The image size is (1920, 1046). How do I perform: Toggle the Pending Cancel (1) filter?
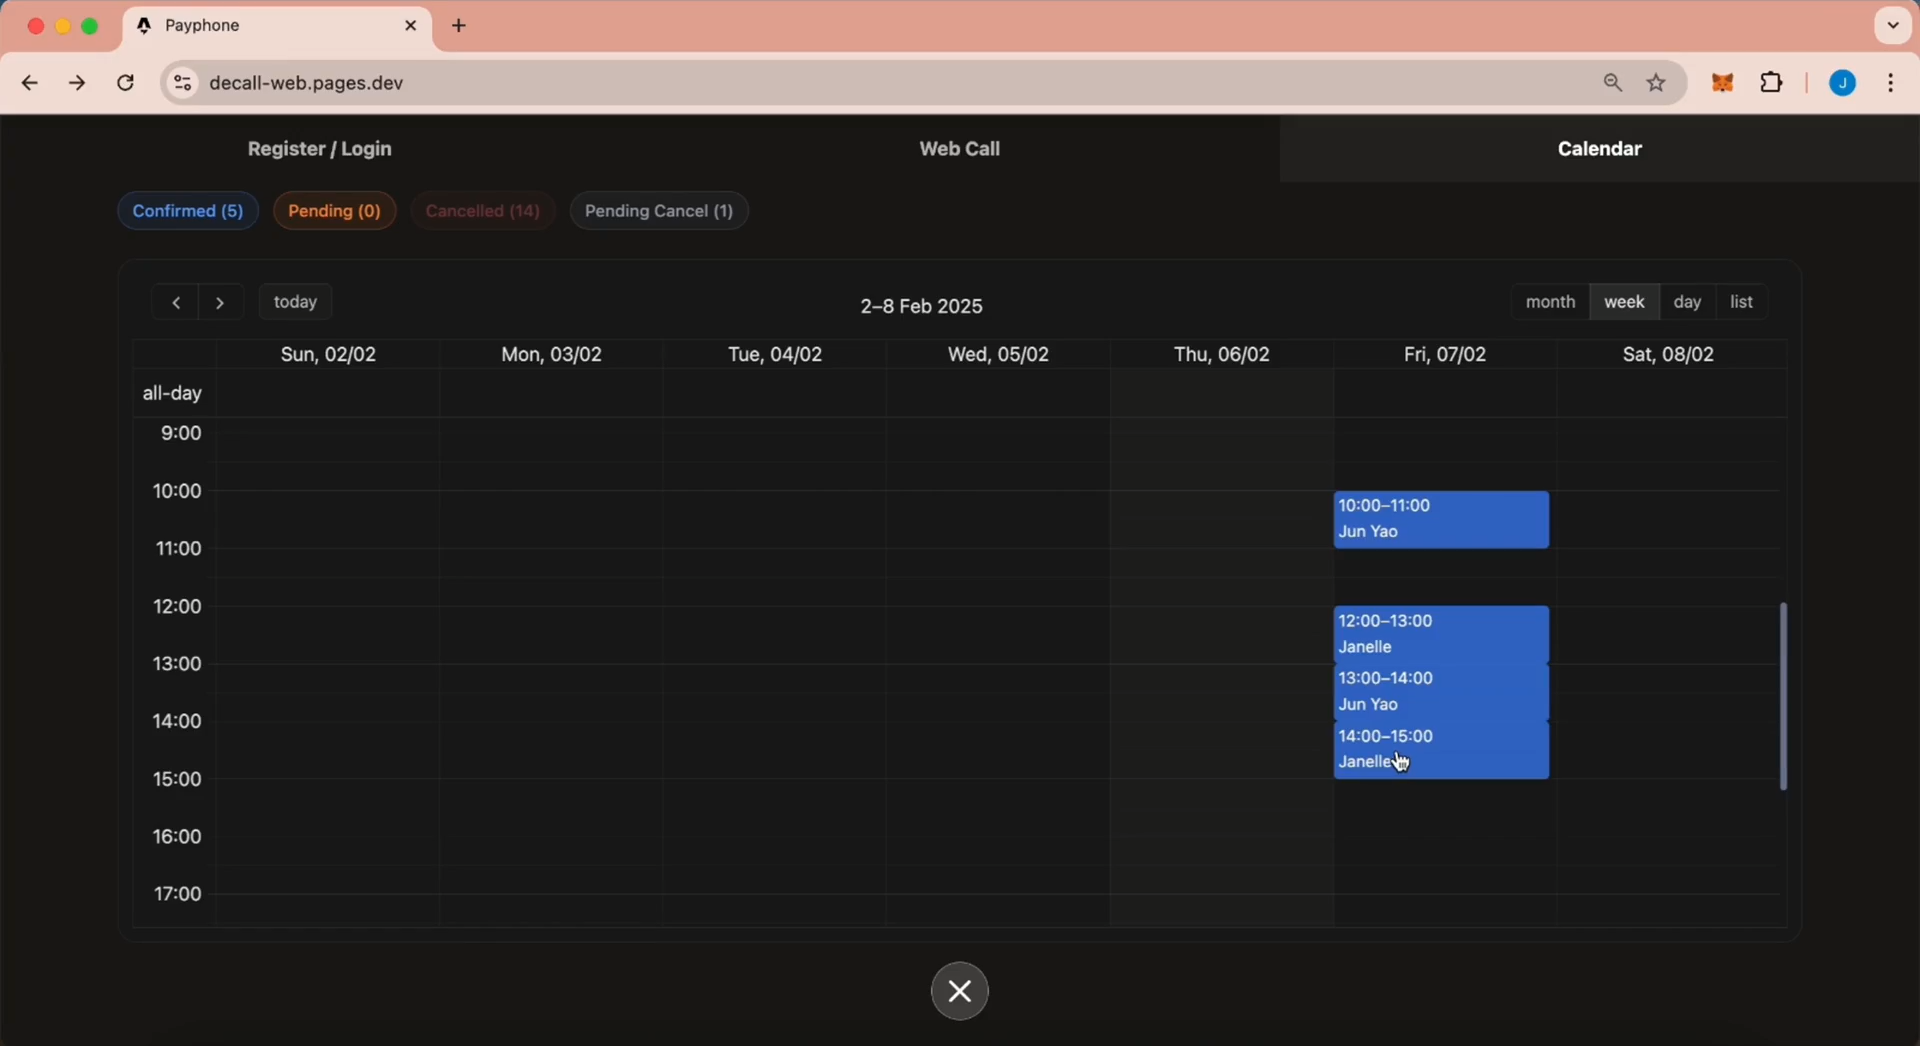coord(659,212)
